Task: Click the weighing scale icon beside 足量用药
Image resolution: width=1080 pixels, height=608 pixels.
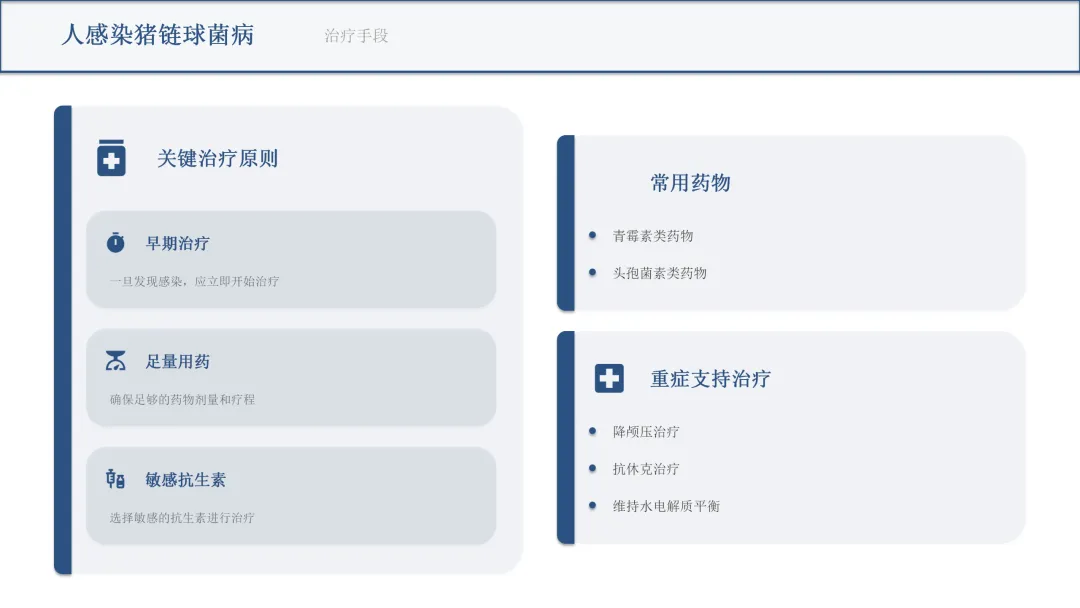Action: point(116,361)
